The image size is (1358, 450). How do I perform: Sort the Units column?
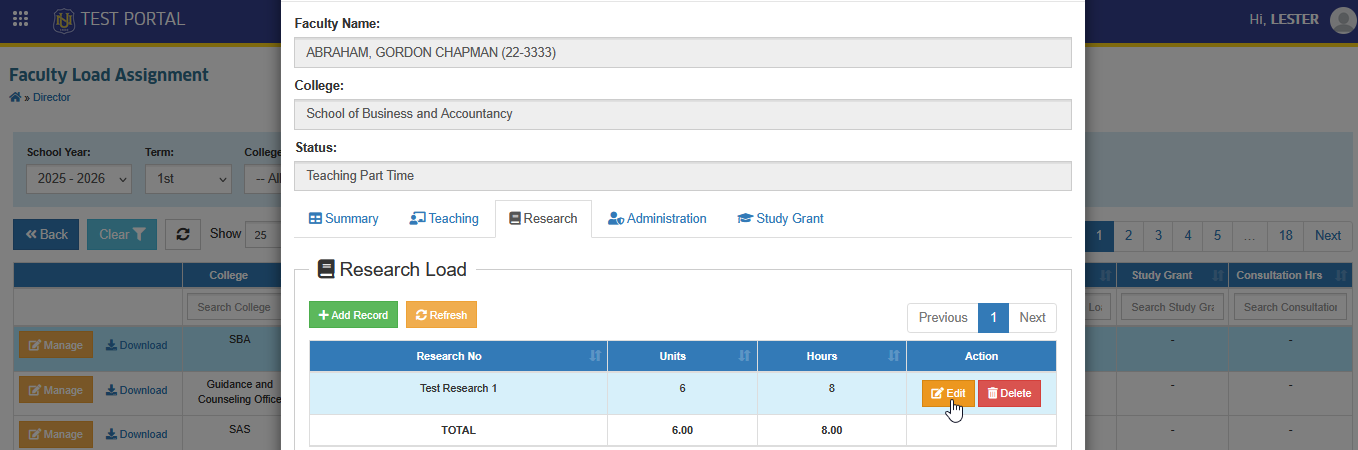tap(744, 356)
